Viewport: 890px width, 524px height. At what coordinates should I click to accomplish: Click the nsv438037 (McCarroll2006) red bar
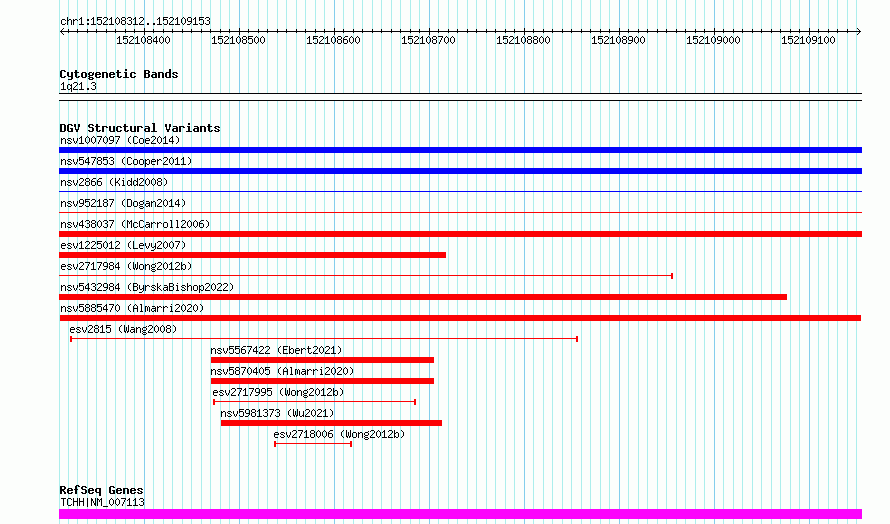click(x=460, y=234)
